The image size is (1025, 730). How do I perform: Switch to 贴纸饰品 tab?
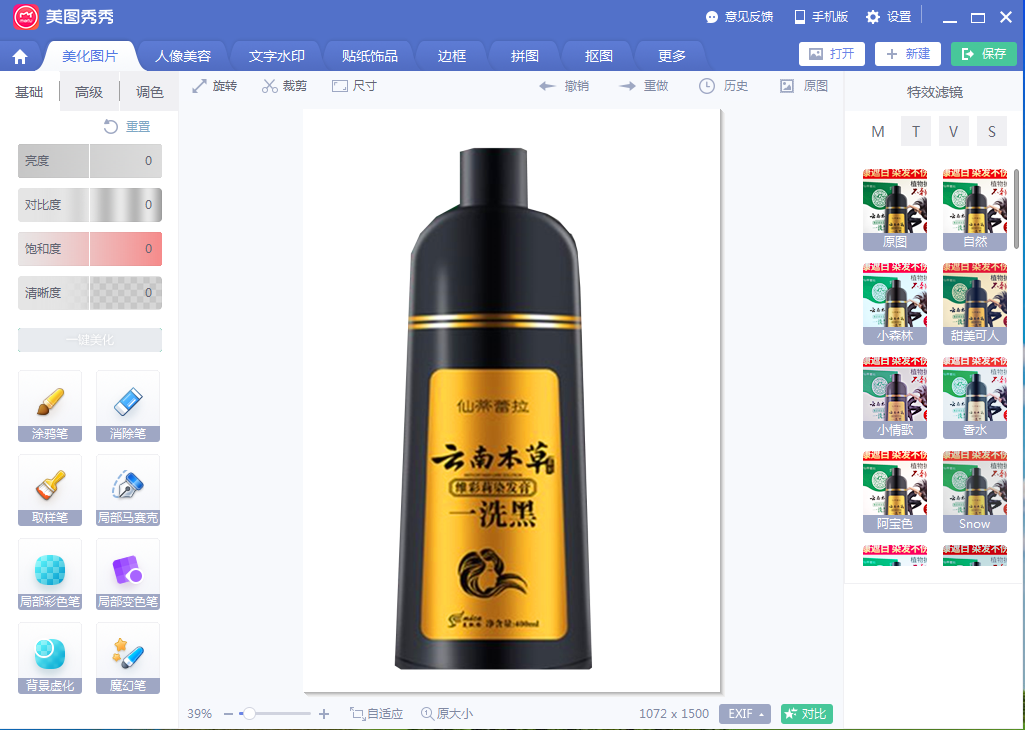click(370, 56)
